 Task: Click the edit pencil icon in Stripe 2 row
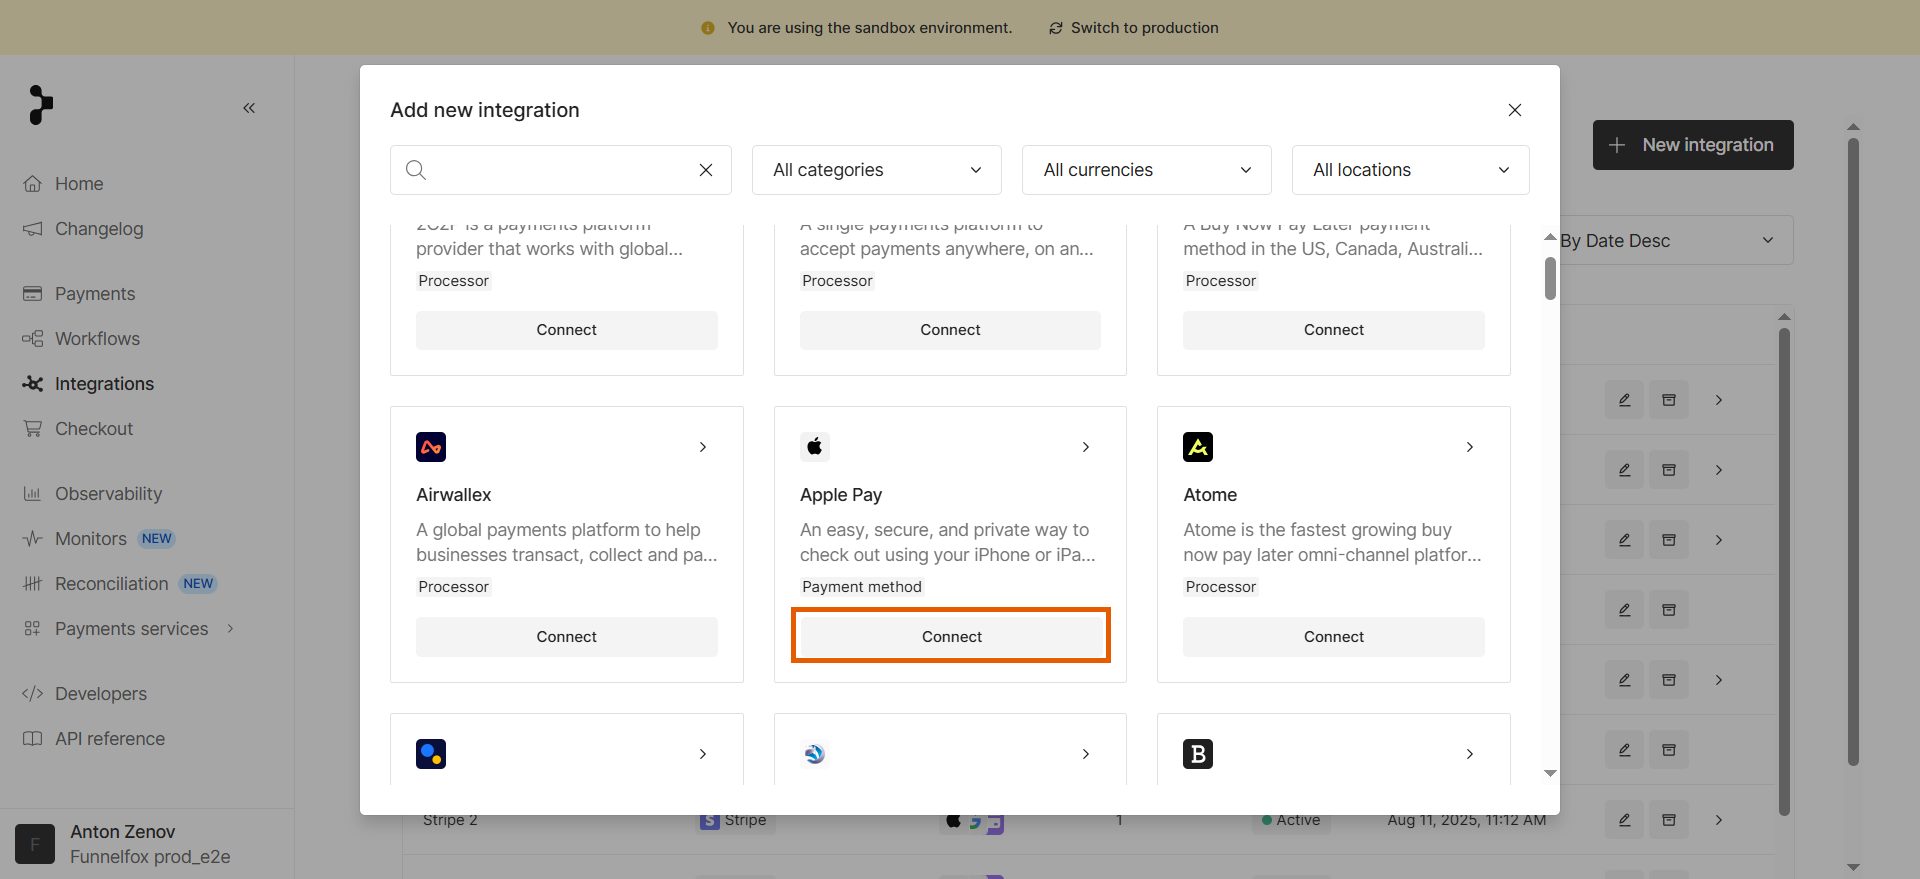click(x=1625, y=820)
